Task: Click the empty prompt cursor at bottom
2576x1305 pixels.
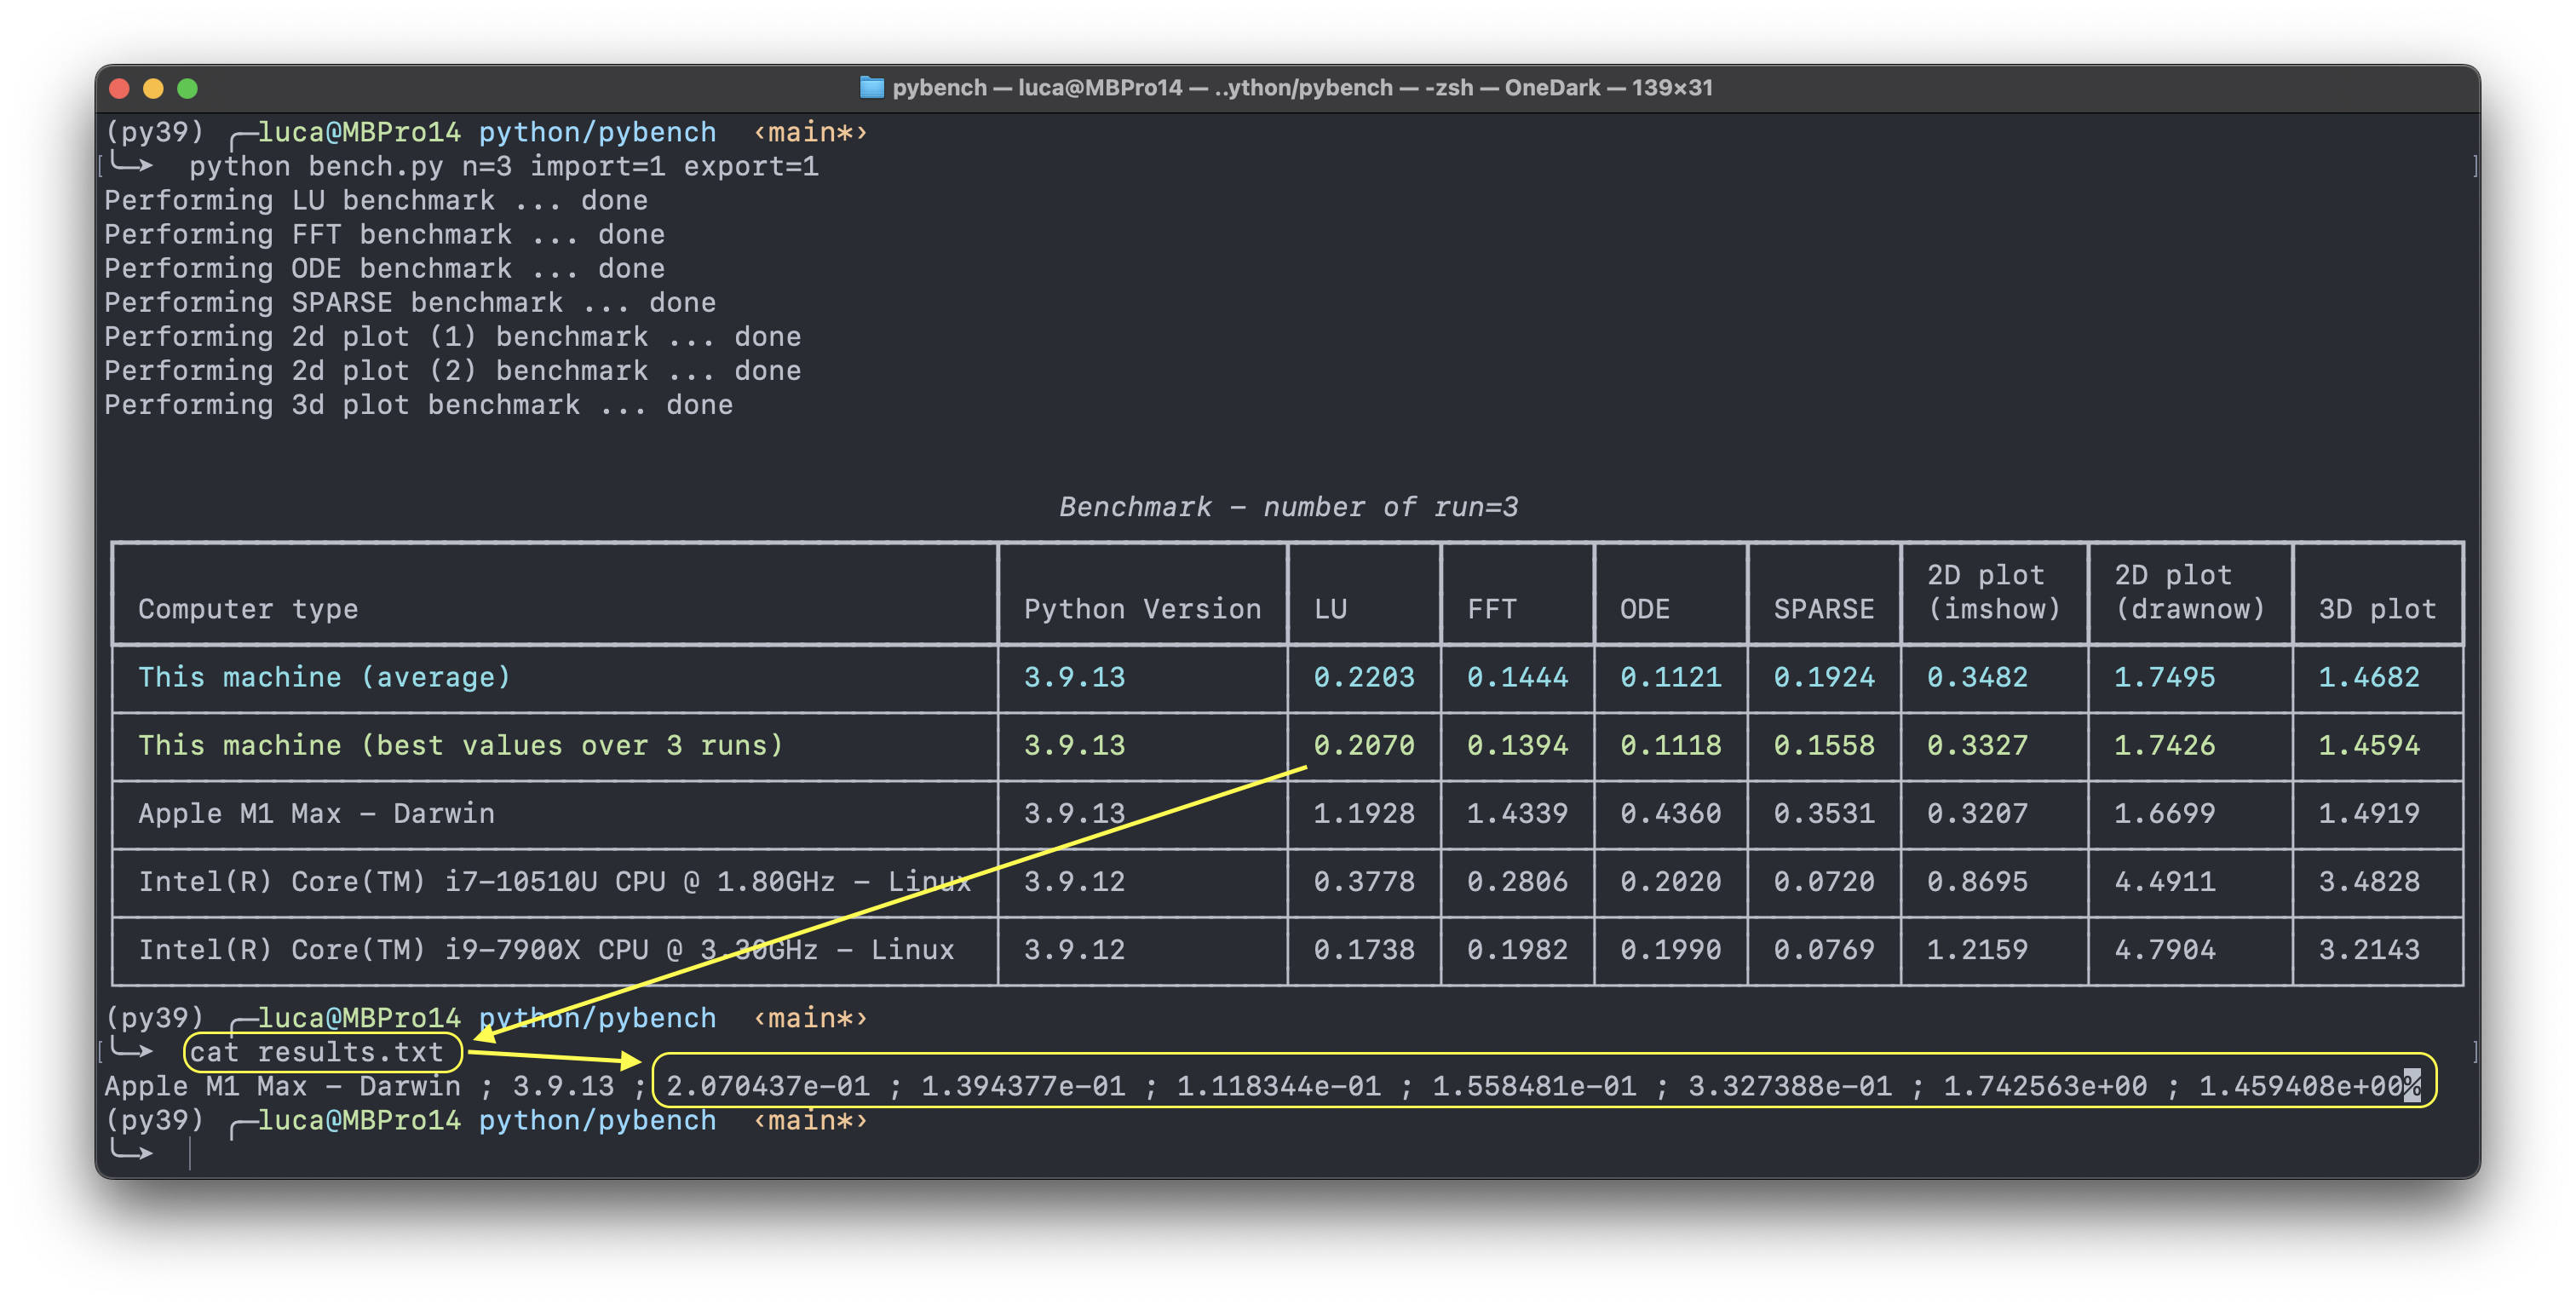Action: [190, 1154]
